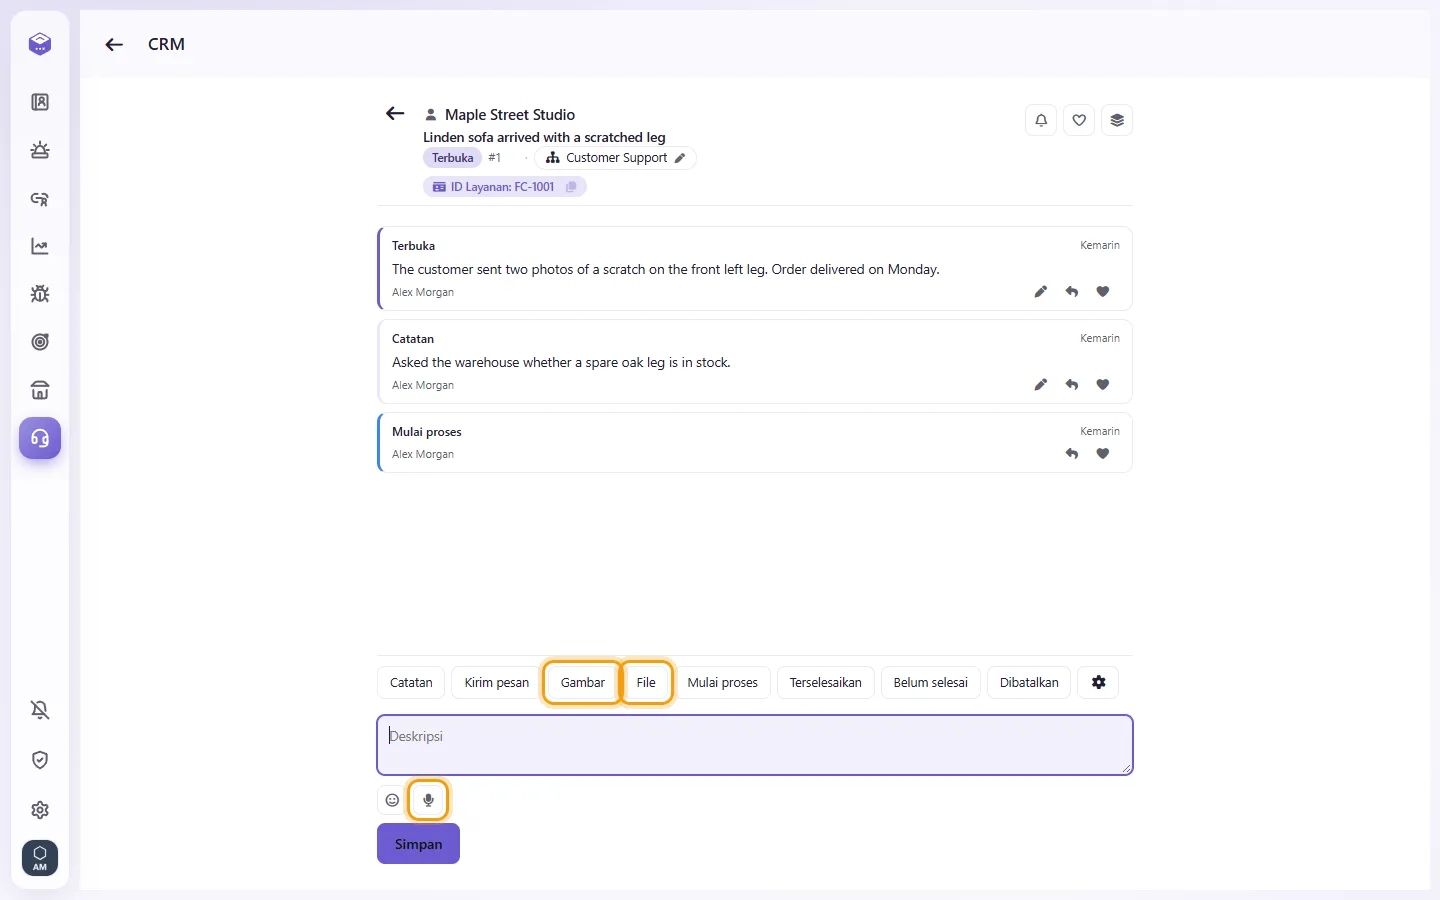Screen dimensions: 1440x900
Task: Open the store icon in sidebar
Action: 40,390
